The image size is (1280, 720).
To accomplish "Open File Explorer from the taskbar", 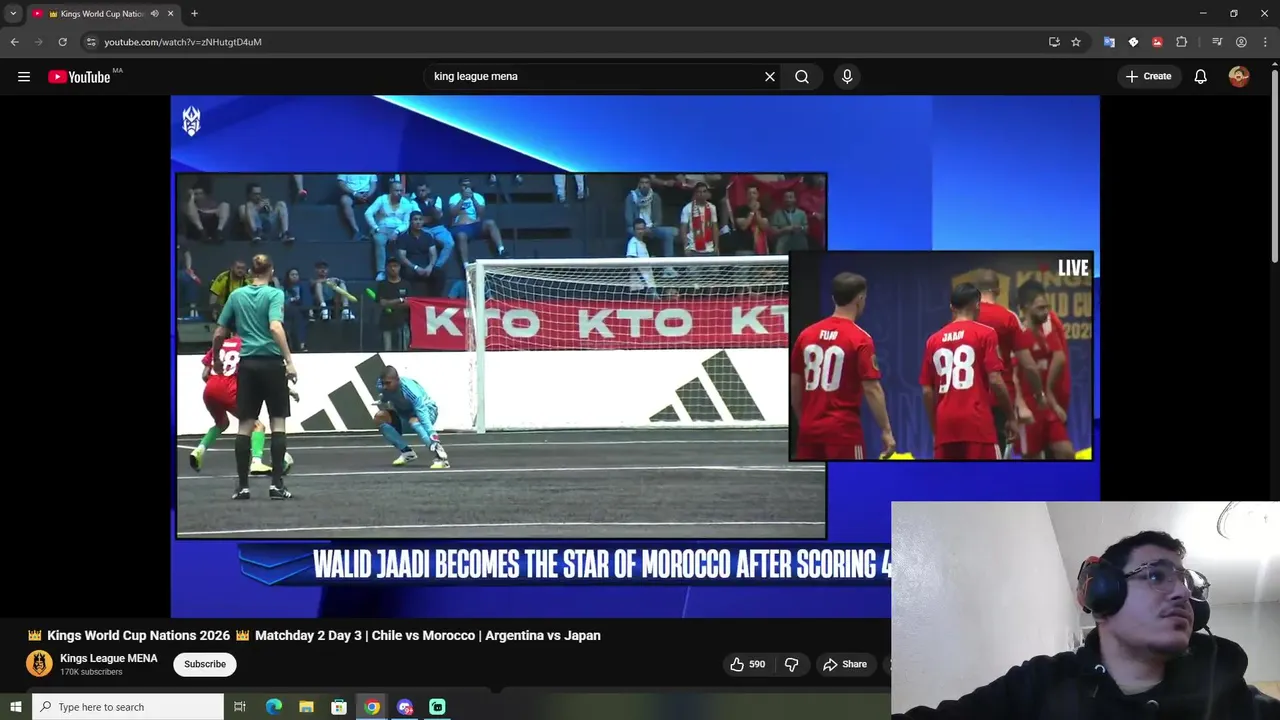I will [x=306, y=707].
